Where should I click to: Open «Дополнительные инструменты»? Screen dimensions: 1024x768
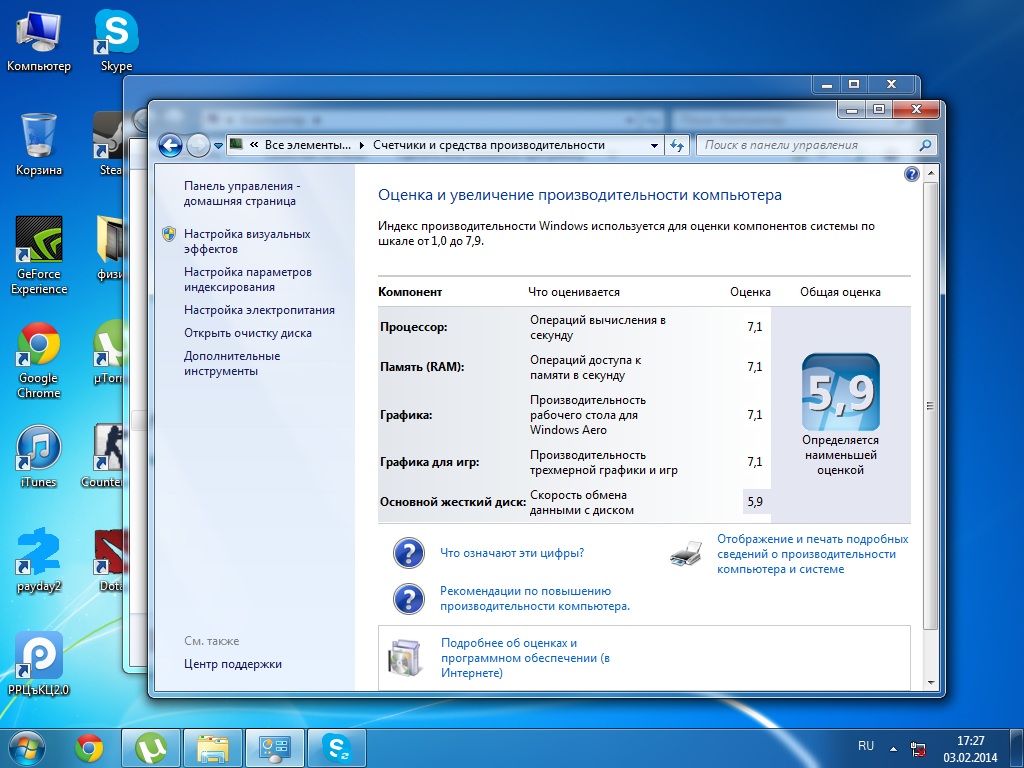click(x=232, y=363)
